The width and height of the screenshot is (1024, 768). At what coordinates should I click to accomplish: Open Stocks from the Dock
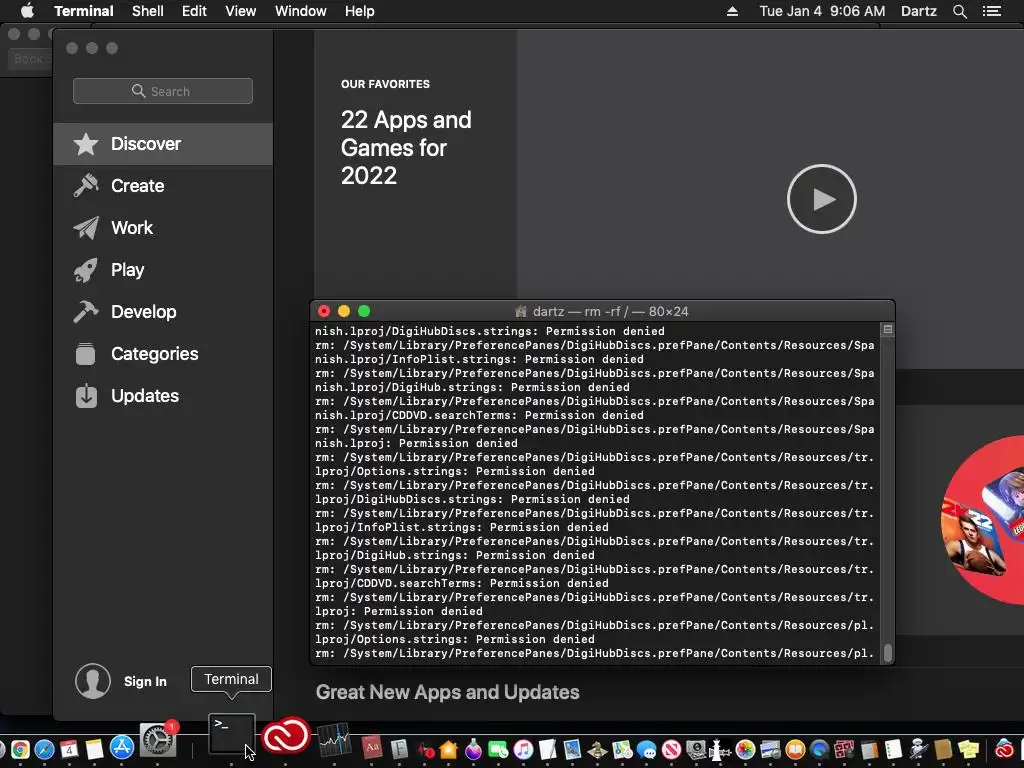click(x=334, y=741)
